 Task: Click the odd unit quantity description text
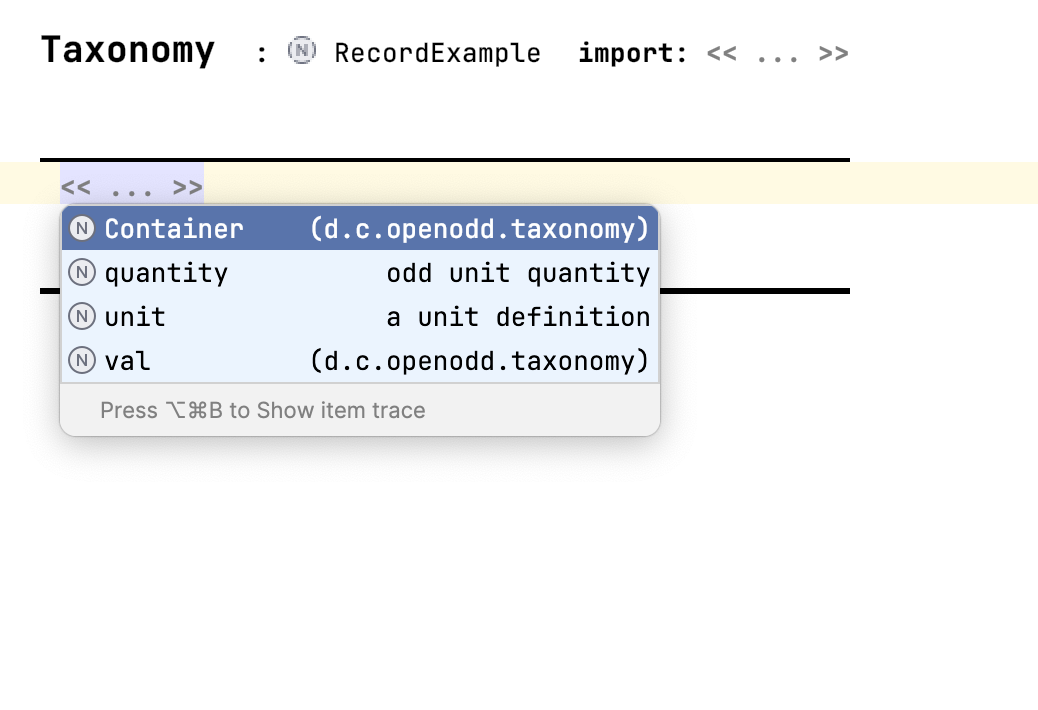[518, 272]
